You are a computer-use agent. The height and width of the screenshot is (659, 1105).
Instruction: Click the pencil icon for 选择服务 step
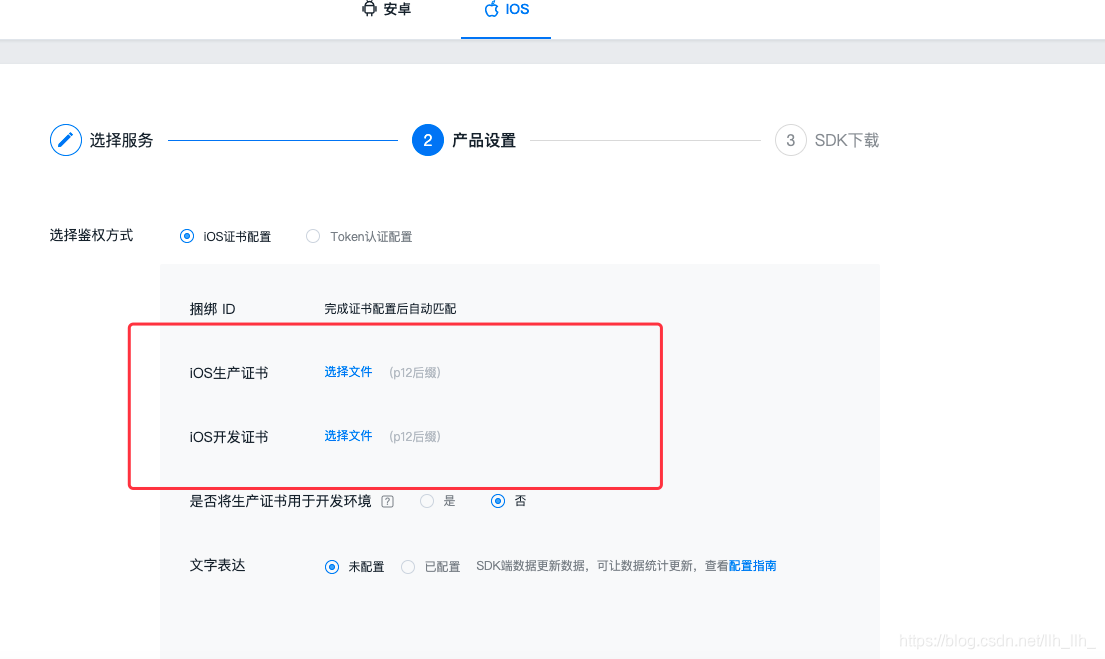pos(66,140)
